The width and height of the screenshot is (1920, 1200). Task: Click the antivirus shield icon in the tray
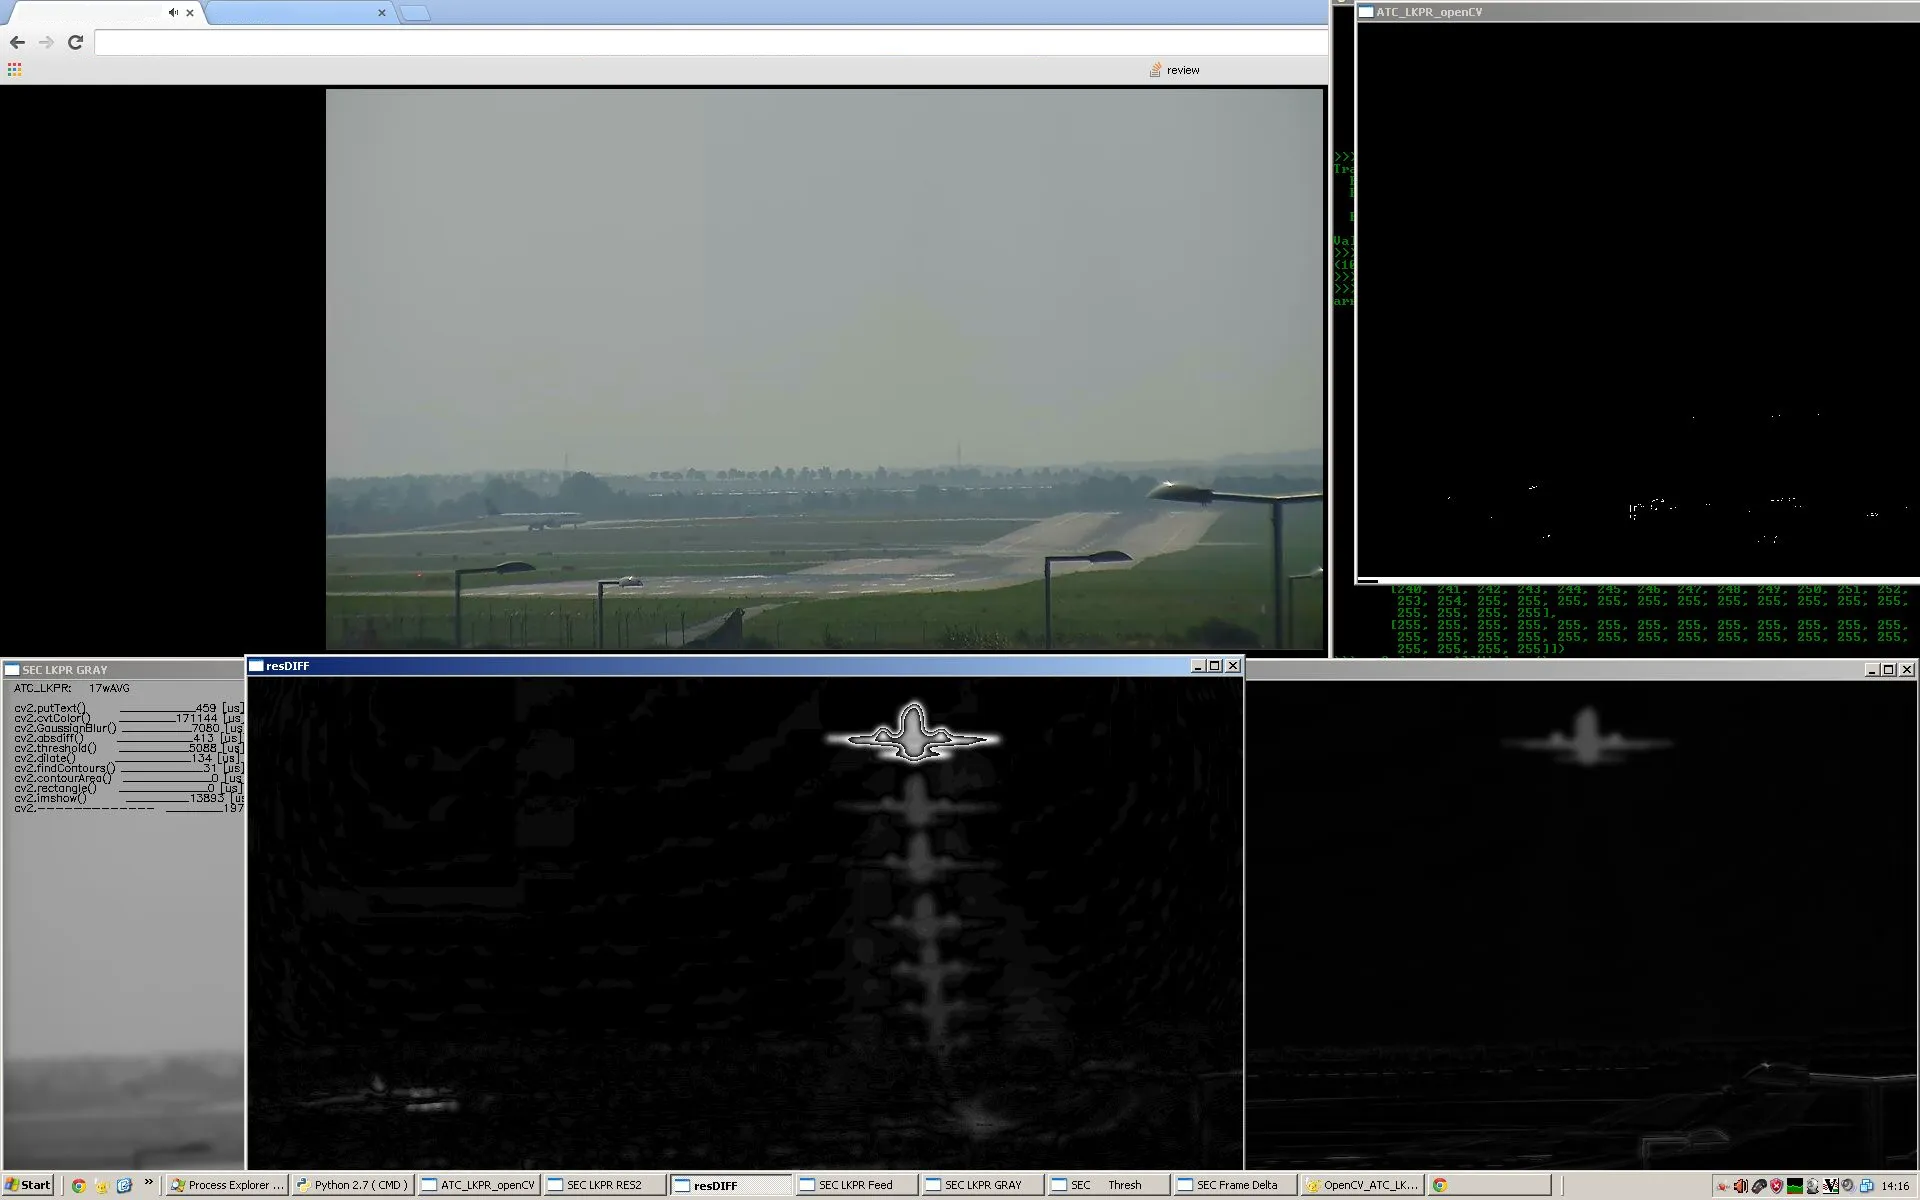(x=1776, y=1188)
